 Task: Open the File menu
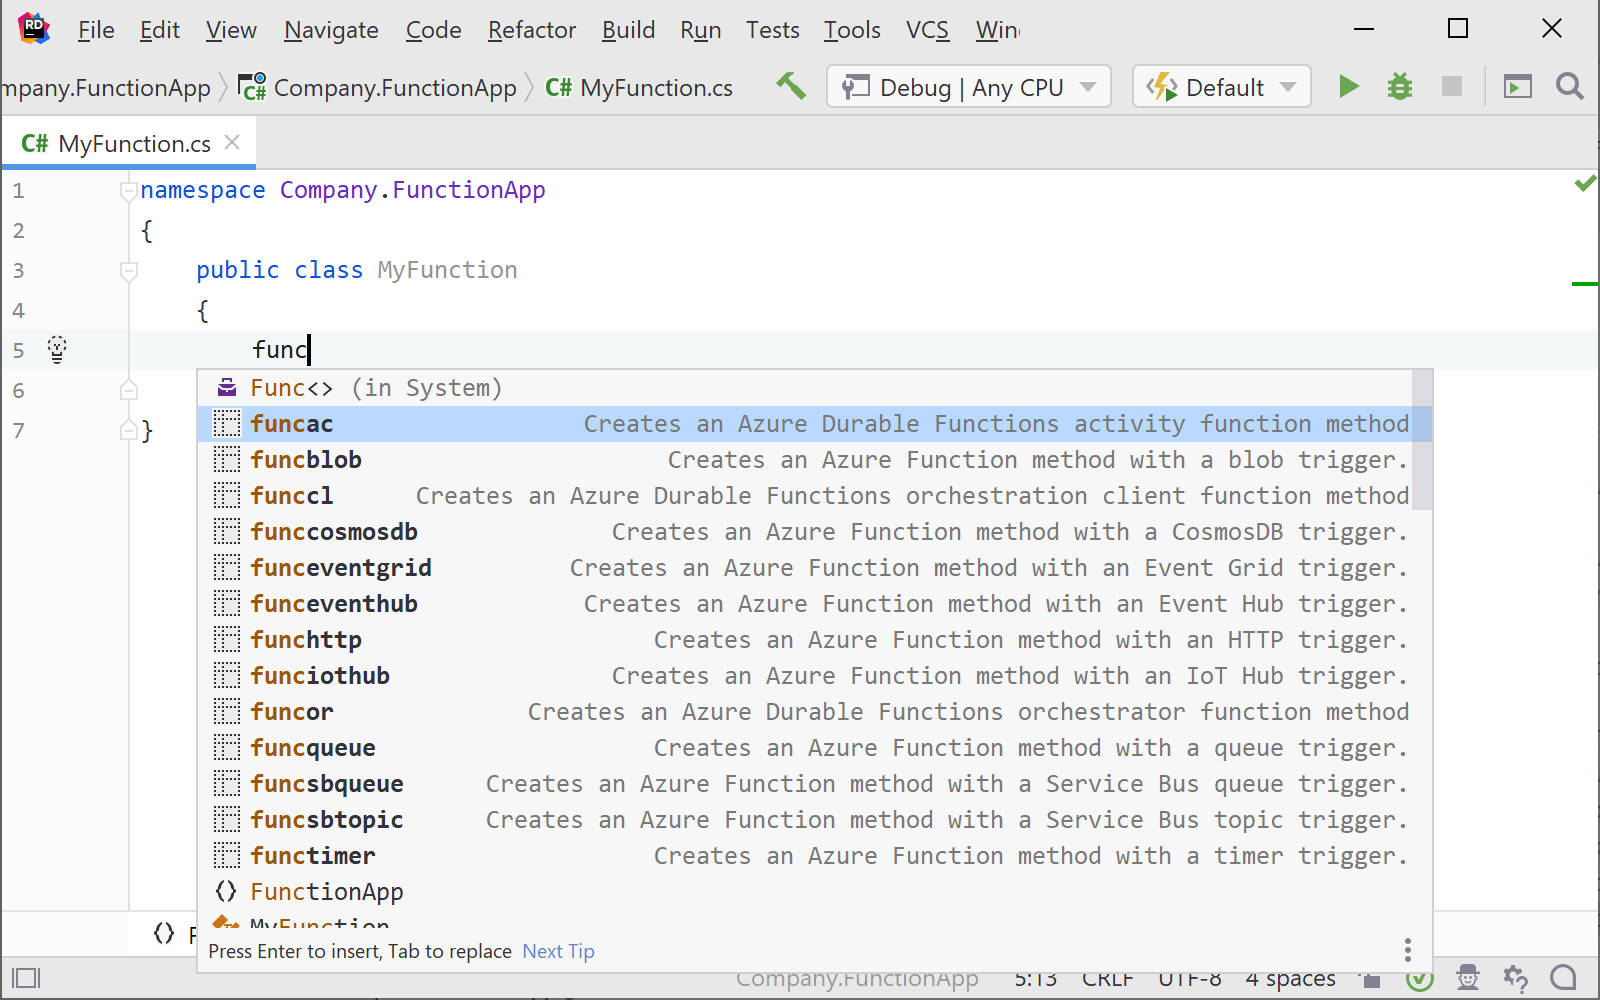point(96,30)
